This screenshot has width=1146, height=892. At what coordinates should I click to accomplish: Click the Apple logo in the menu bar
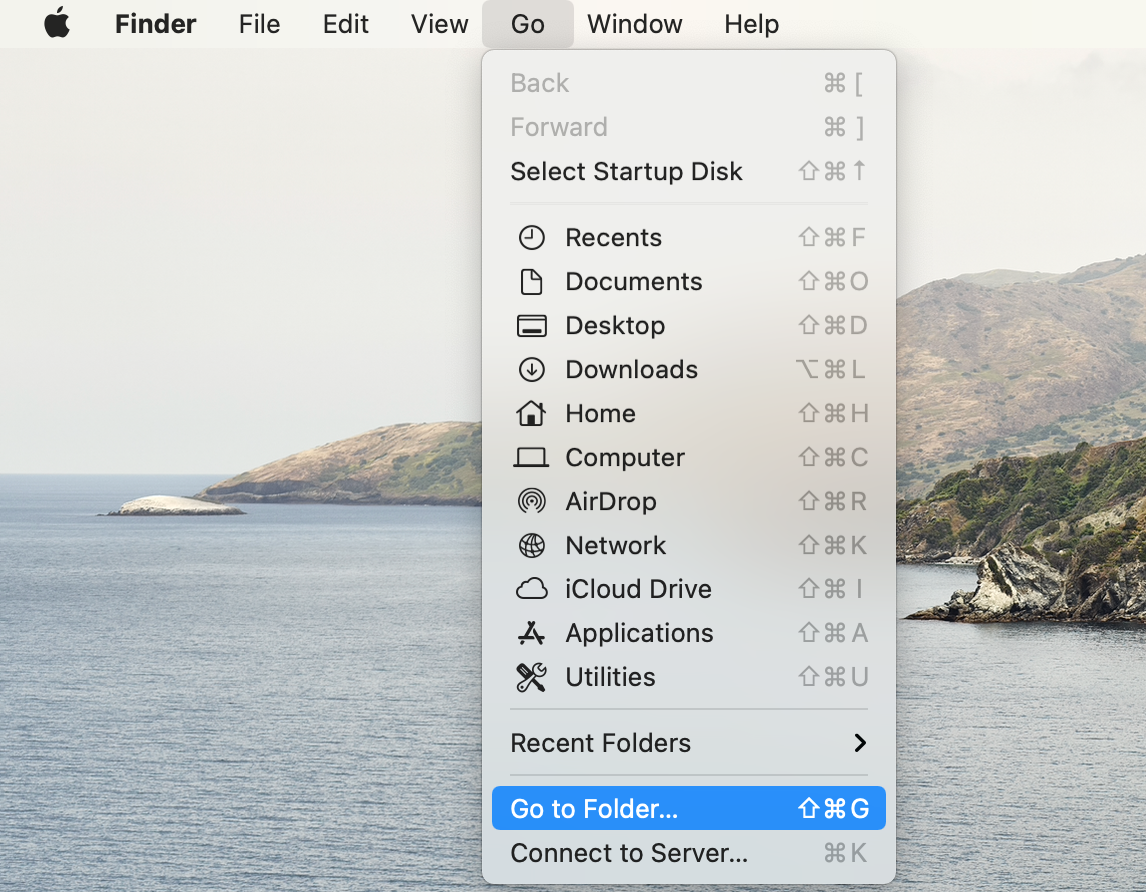(x=57, y=23)
